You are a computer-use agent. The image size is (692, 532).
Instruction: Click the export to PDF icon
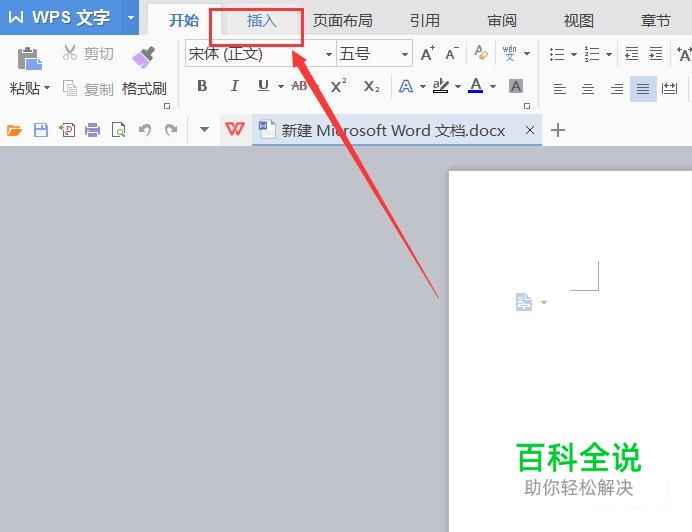tap(67, 130)
